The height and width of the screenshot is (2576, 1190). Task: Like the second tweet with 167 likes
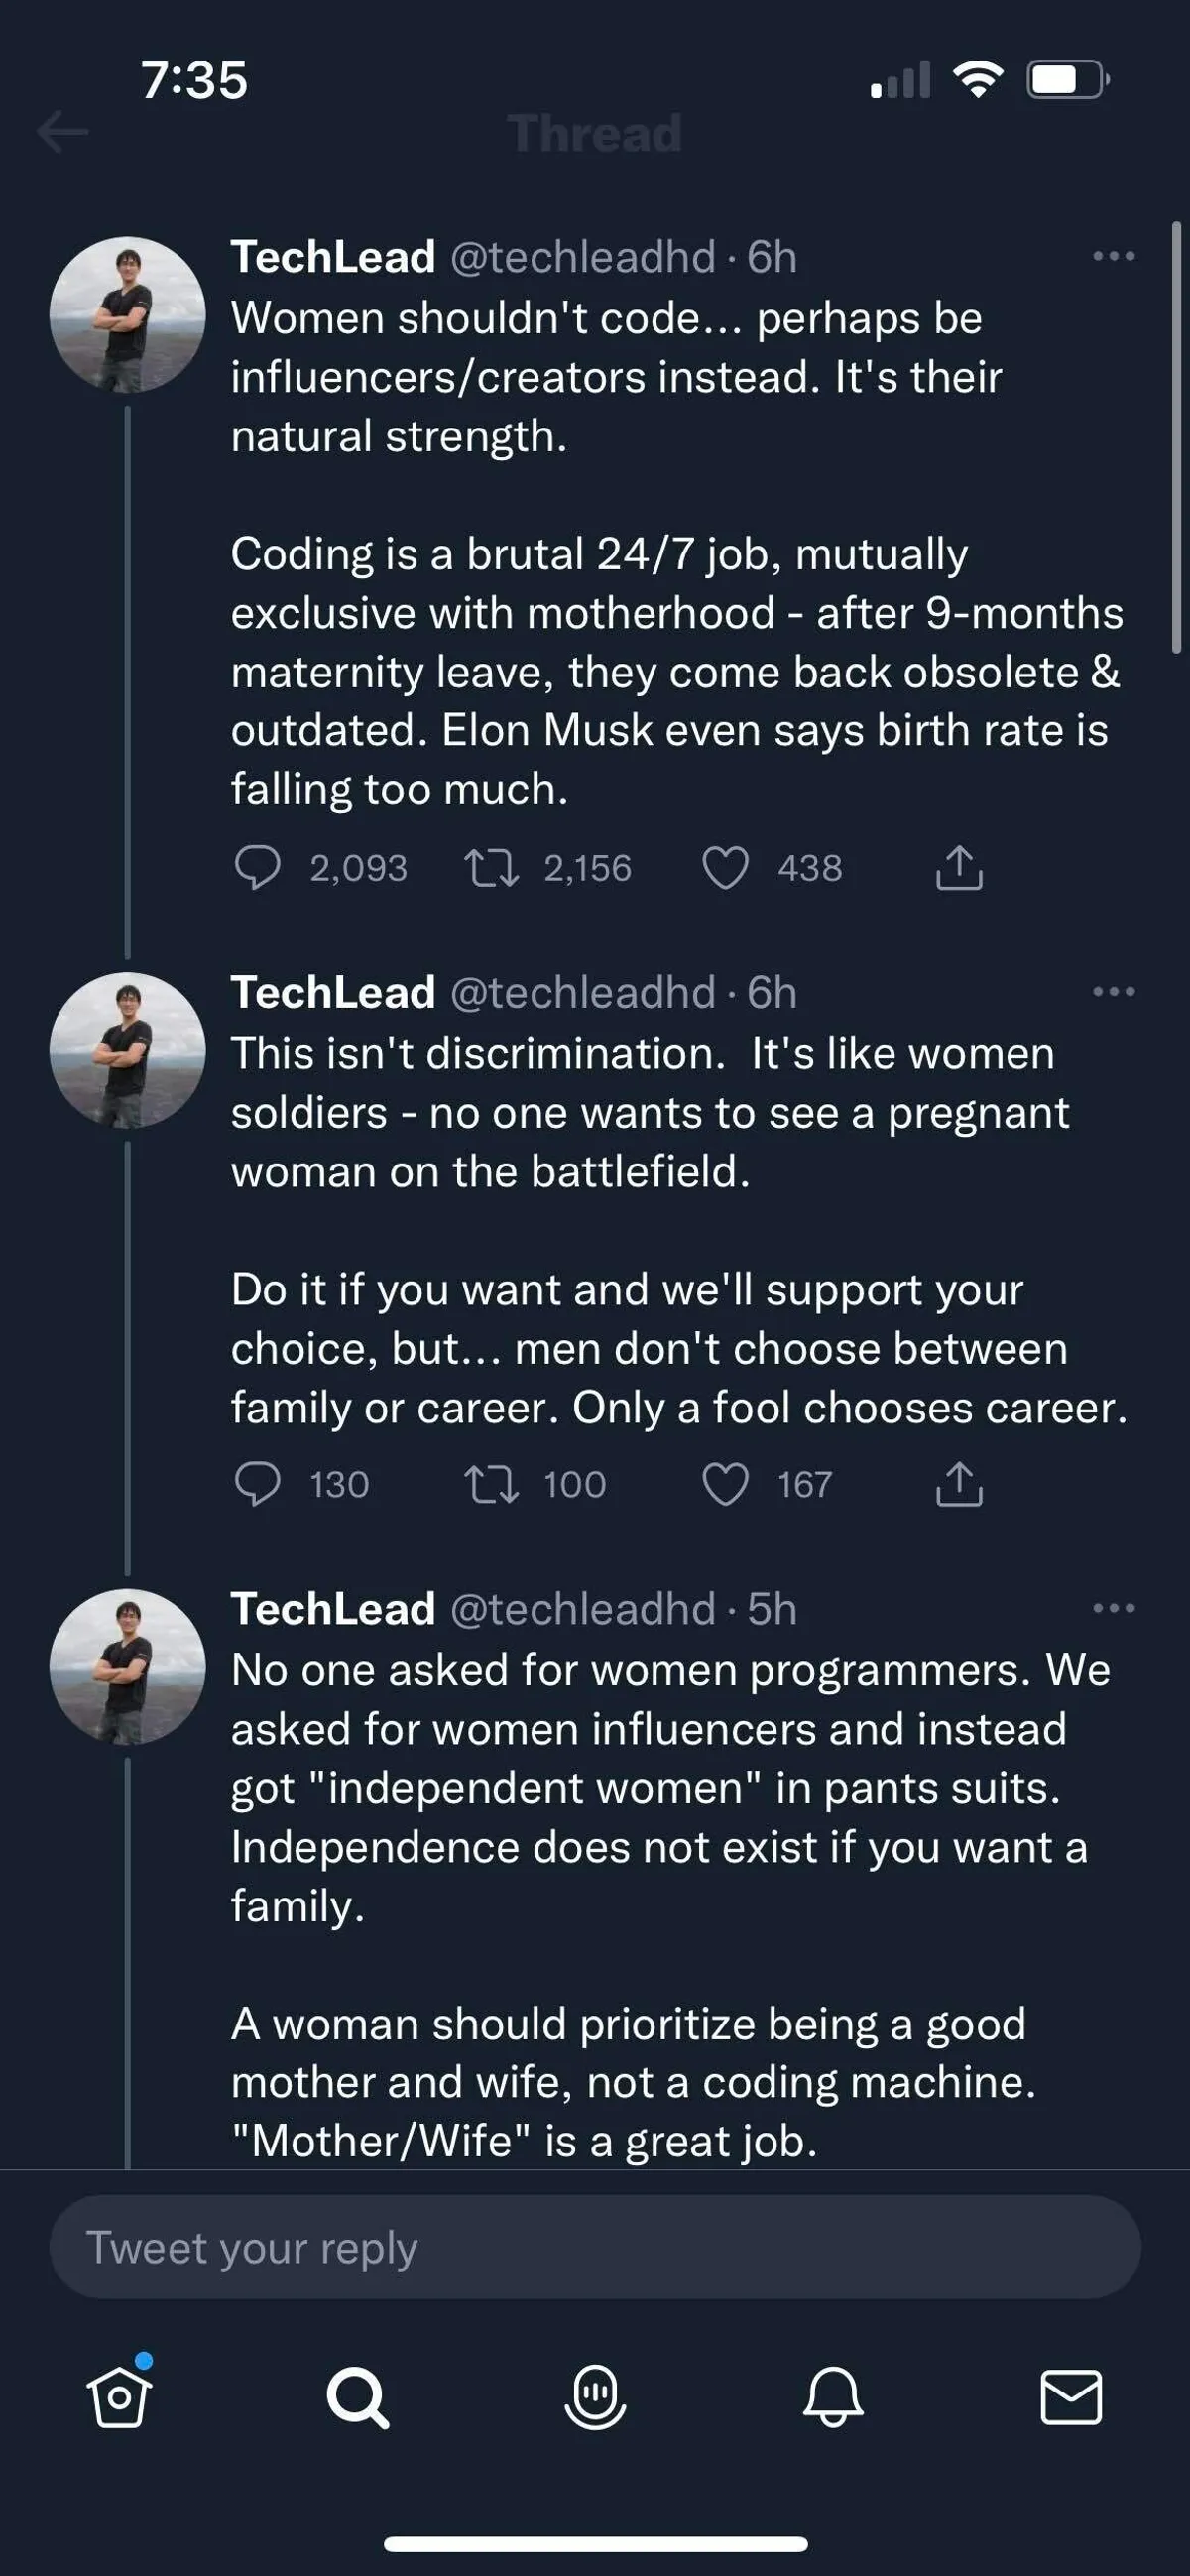click(725, 1484)
